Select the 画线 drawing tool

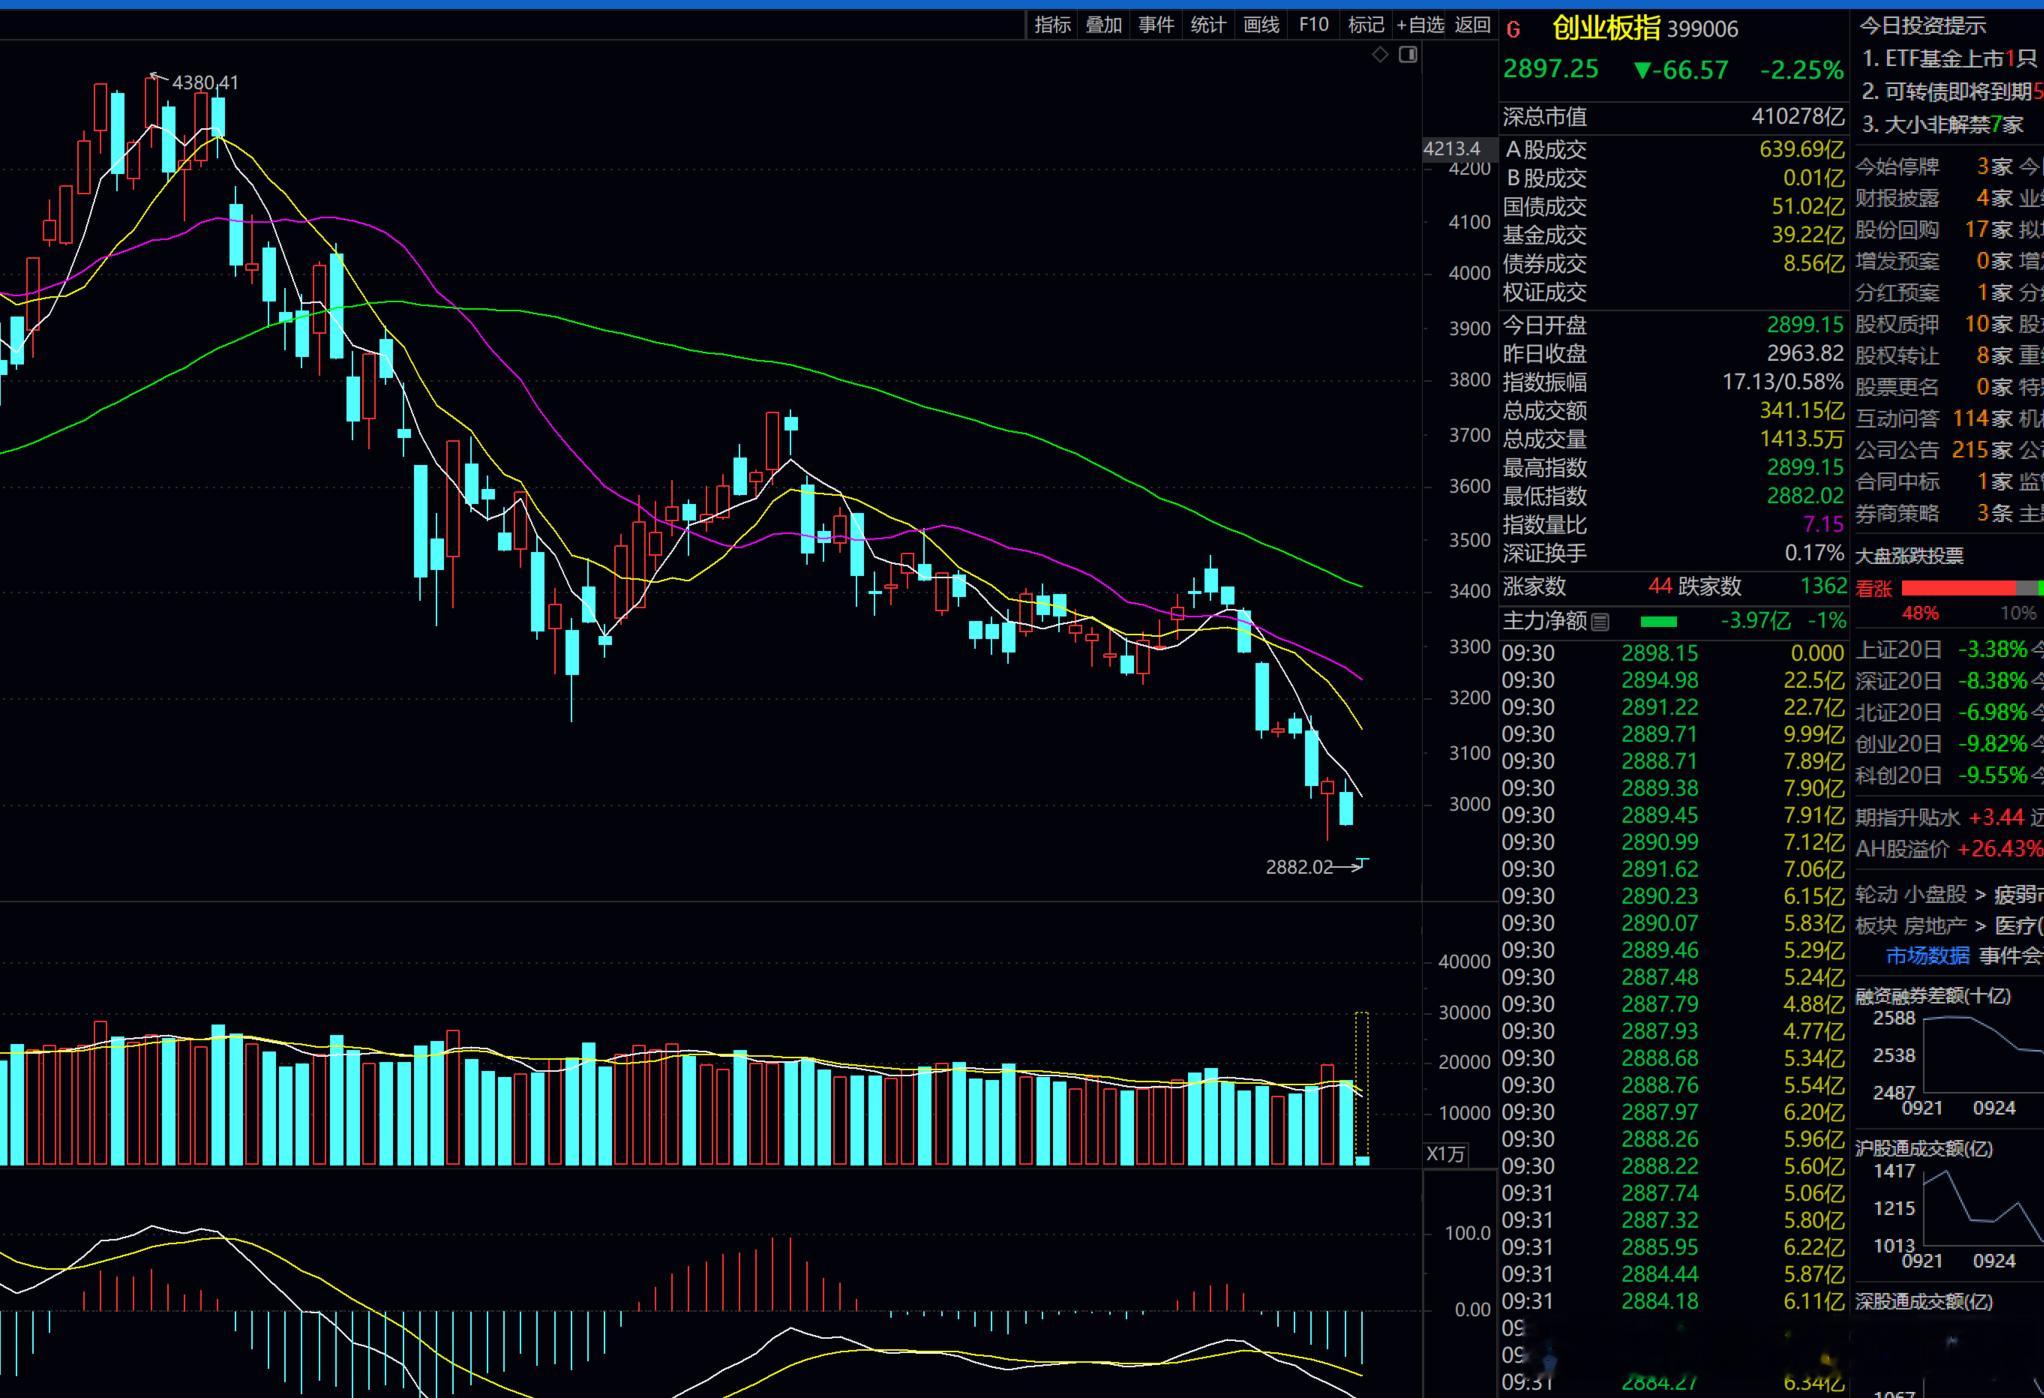coord(1261,25)
